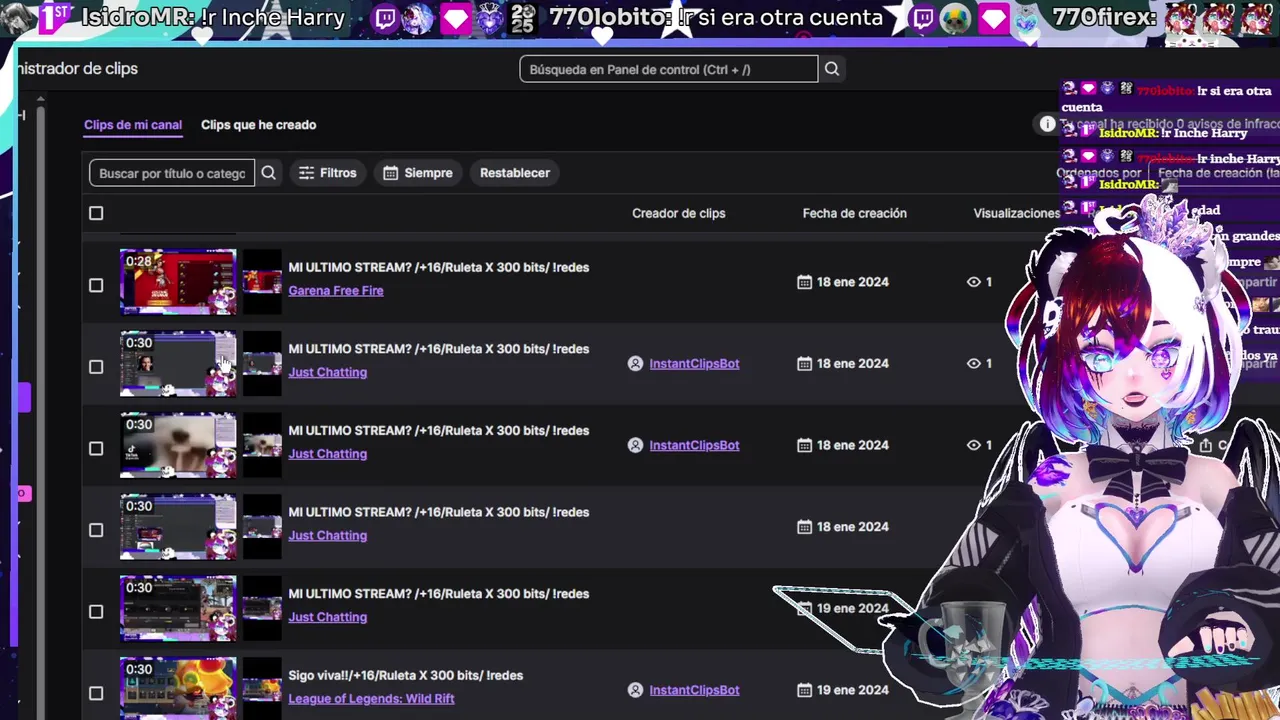1280x720 pixels.
Task: Open the Siempre date range selector
Action: pos(418,173)
